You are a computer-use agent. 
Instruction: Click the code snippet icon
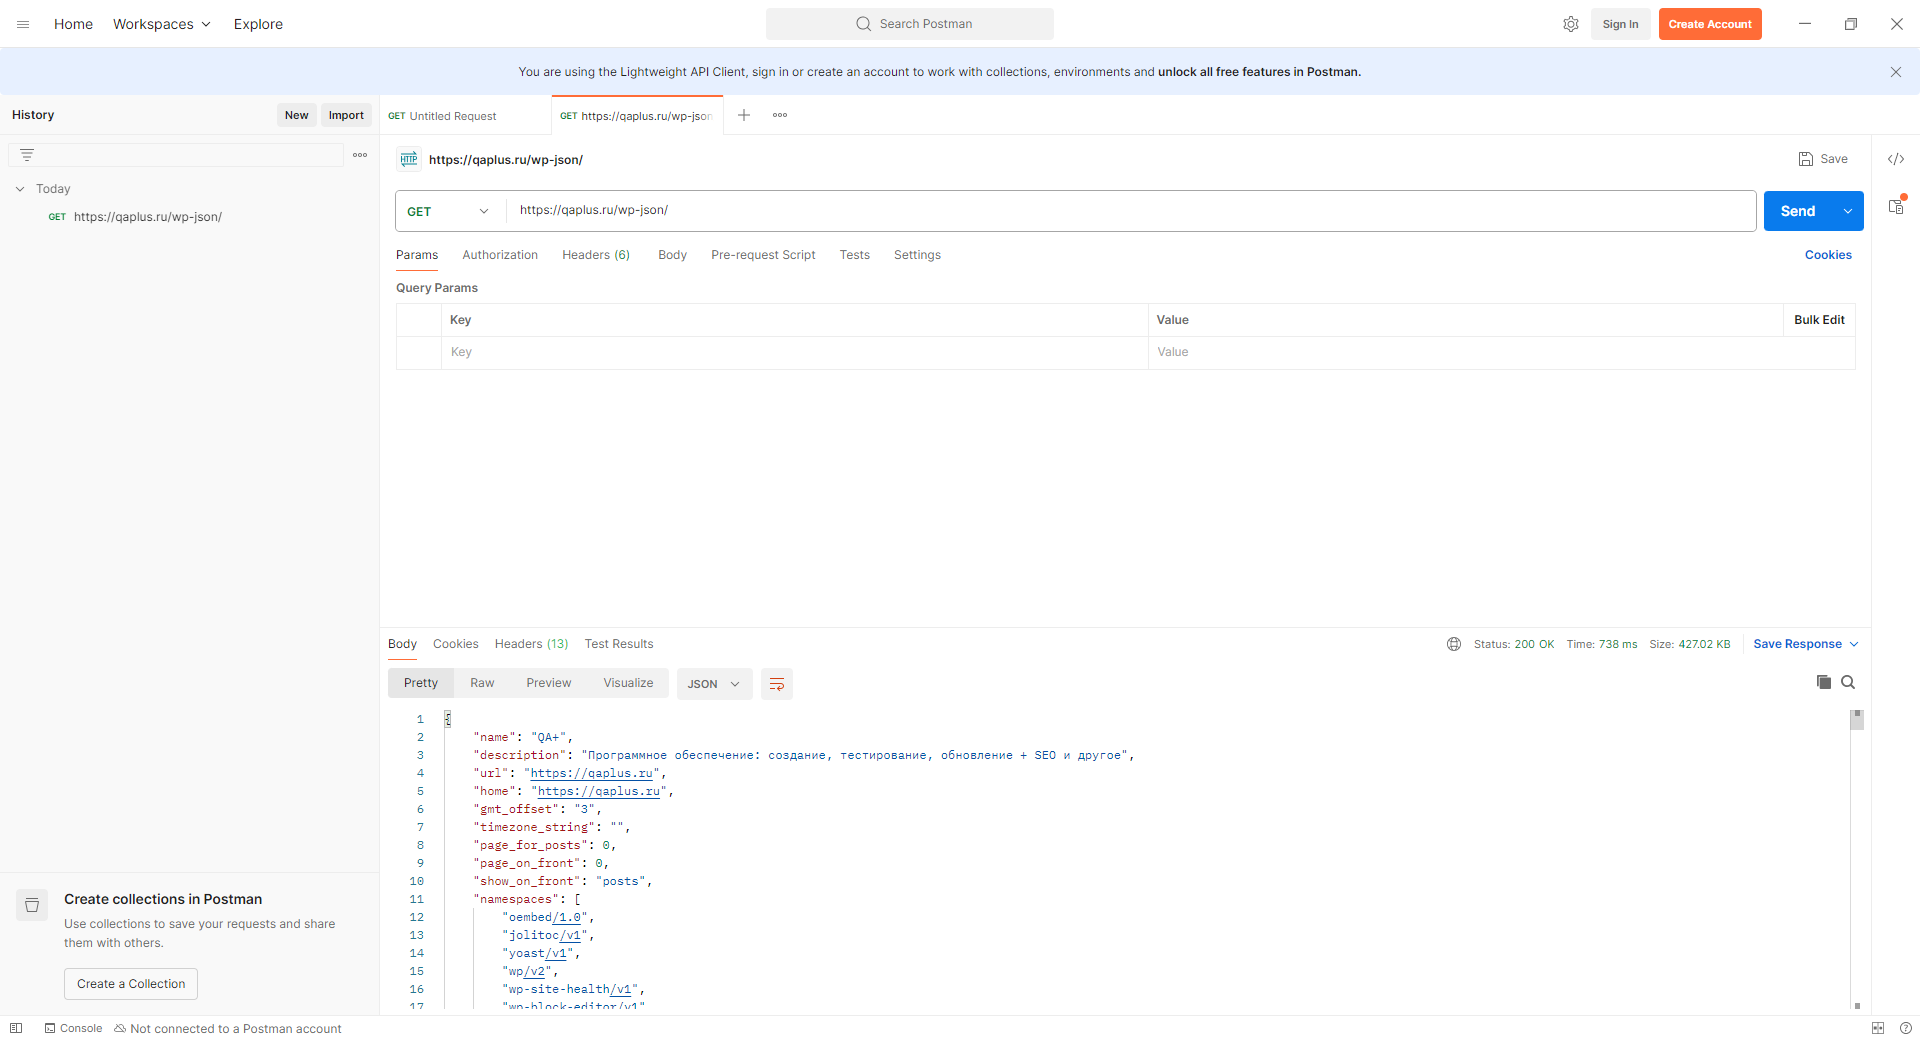[1896, 159]
